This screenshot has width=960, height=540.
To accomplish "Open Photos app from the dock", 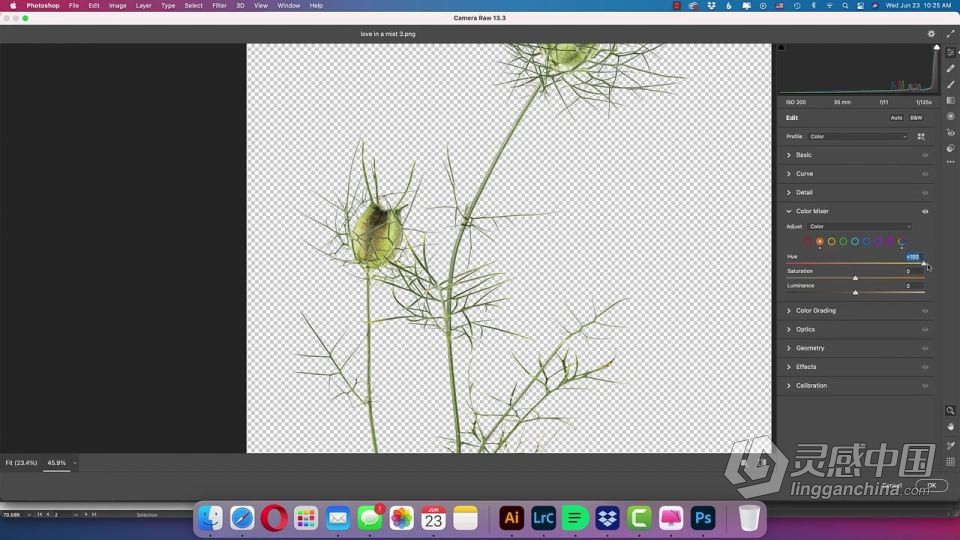I will (x=402, y=518).
